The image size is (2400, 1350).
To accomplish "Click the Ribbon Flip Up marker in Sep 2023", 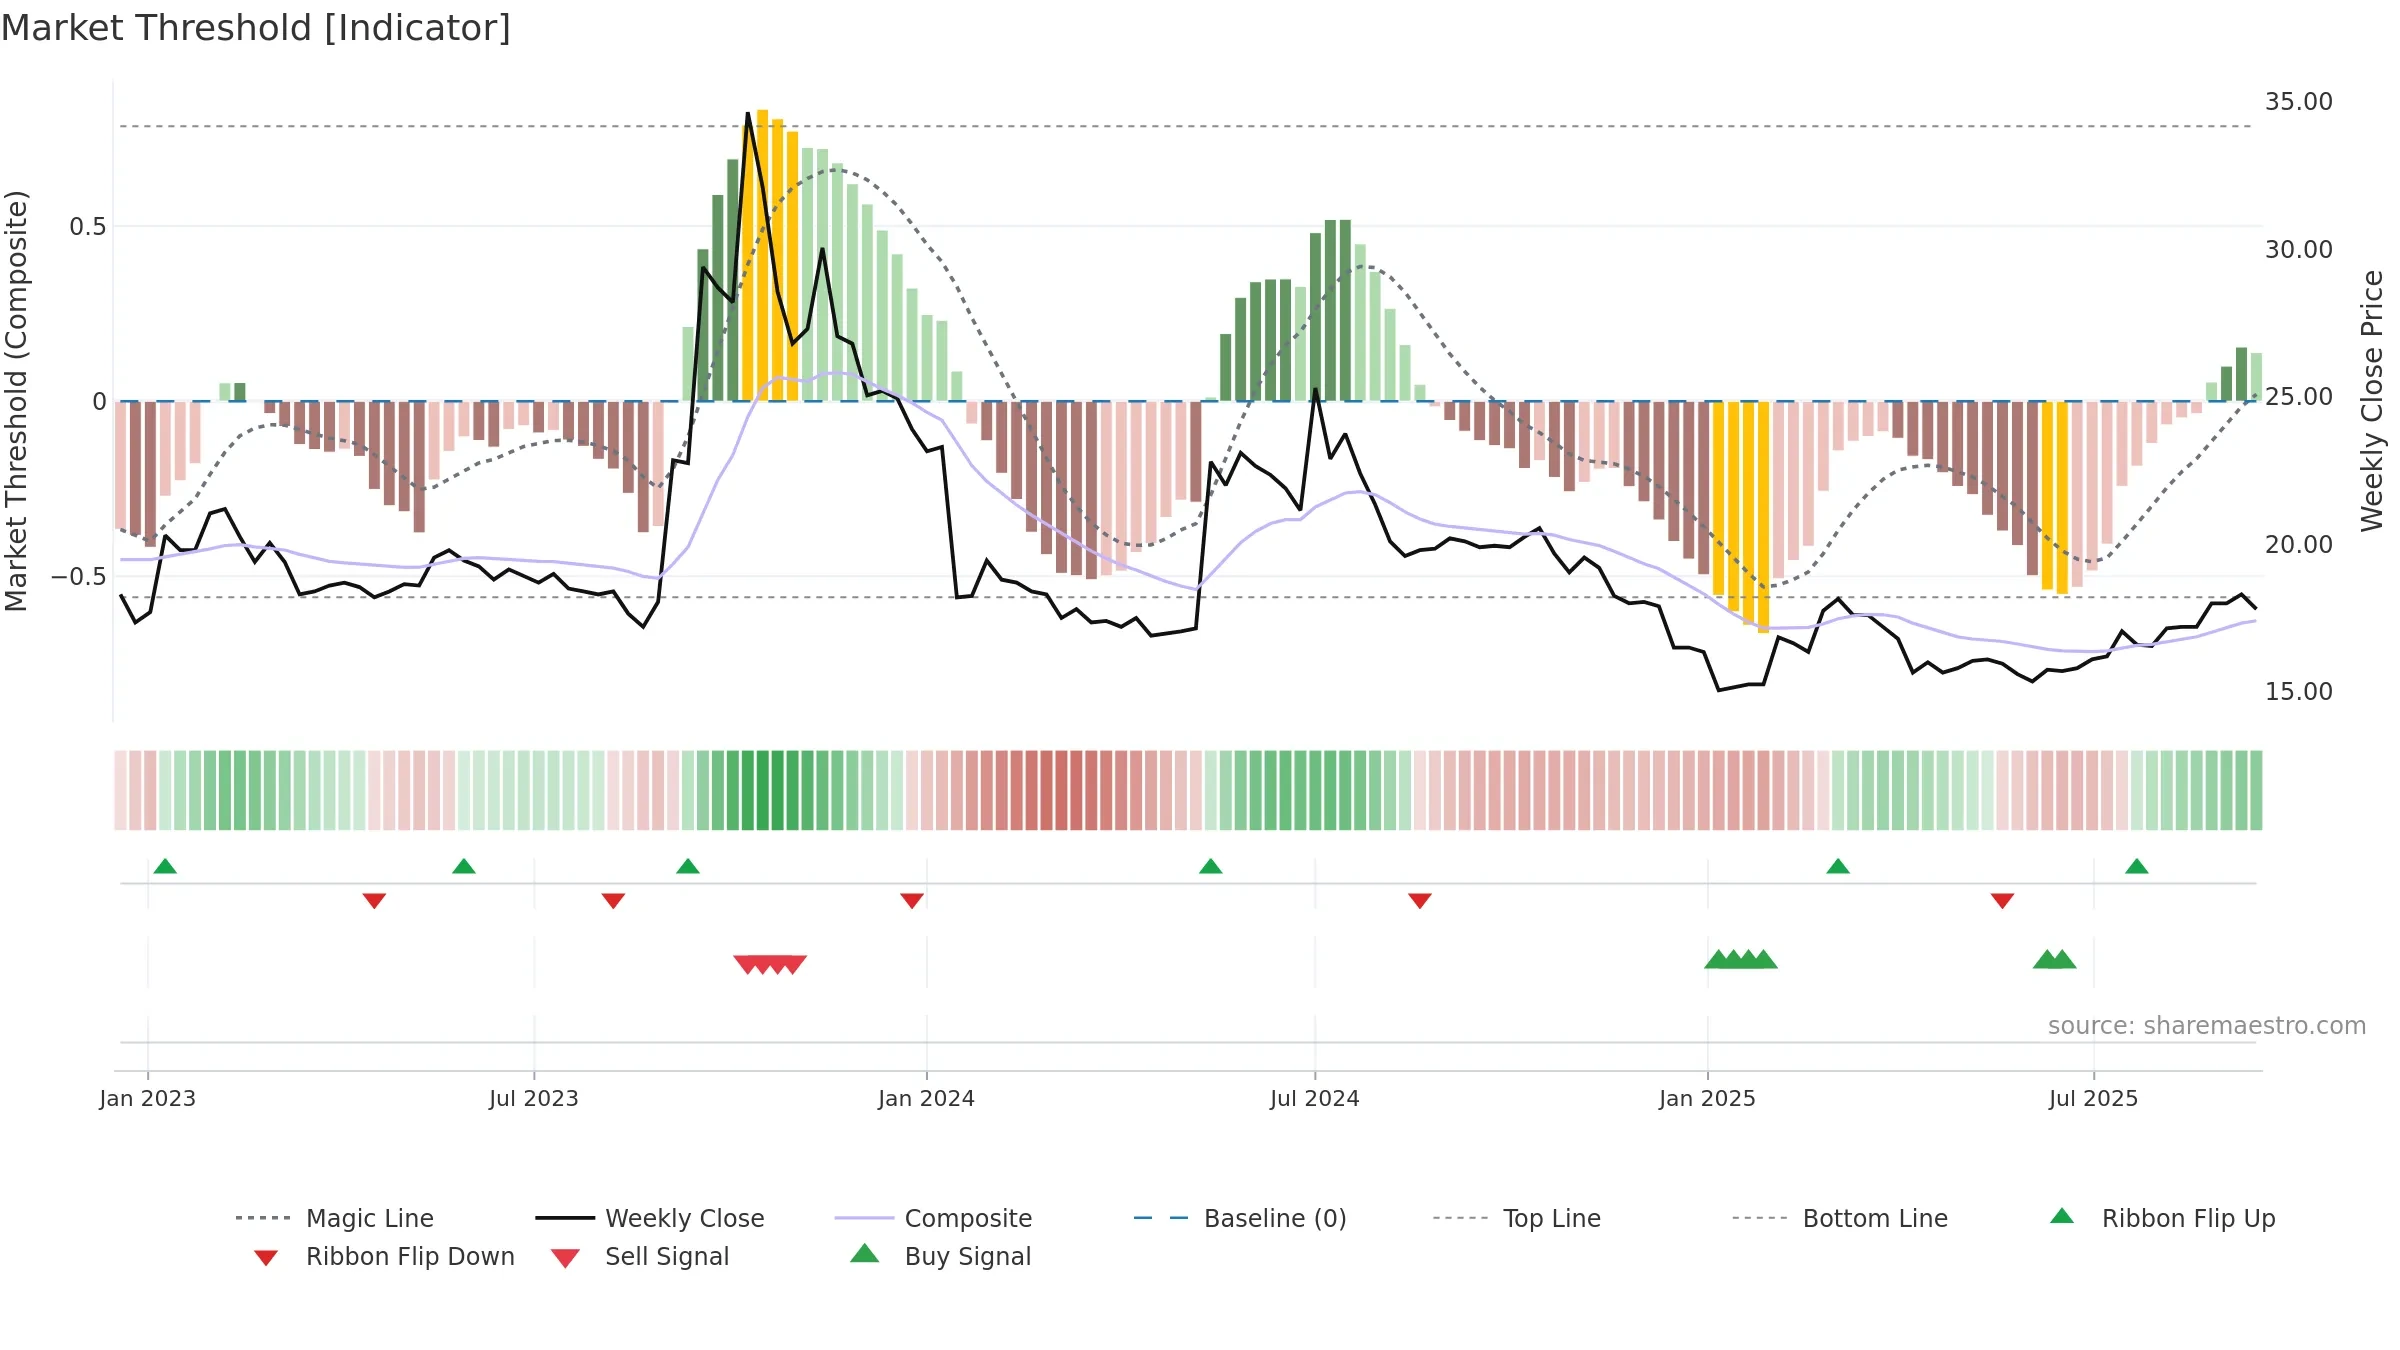I will pyautogui.click(x=688, y=866).
